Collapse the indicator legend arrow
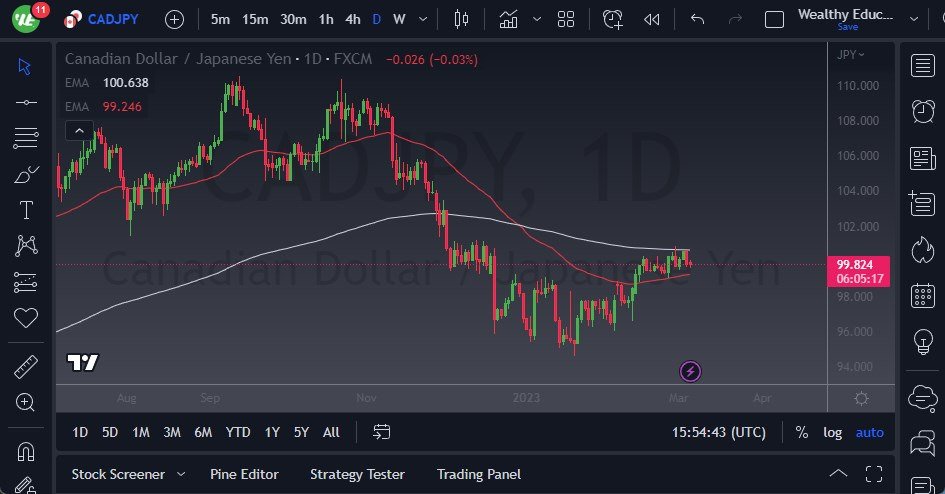The image size is (945, 494). point(78,130)
